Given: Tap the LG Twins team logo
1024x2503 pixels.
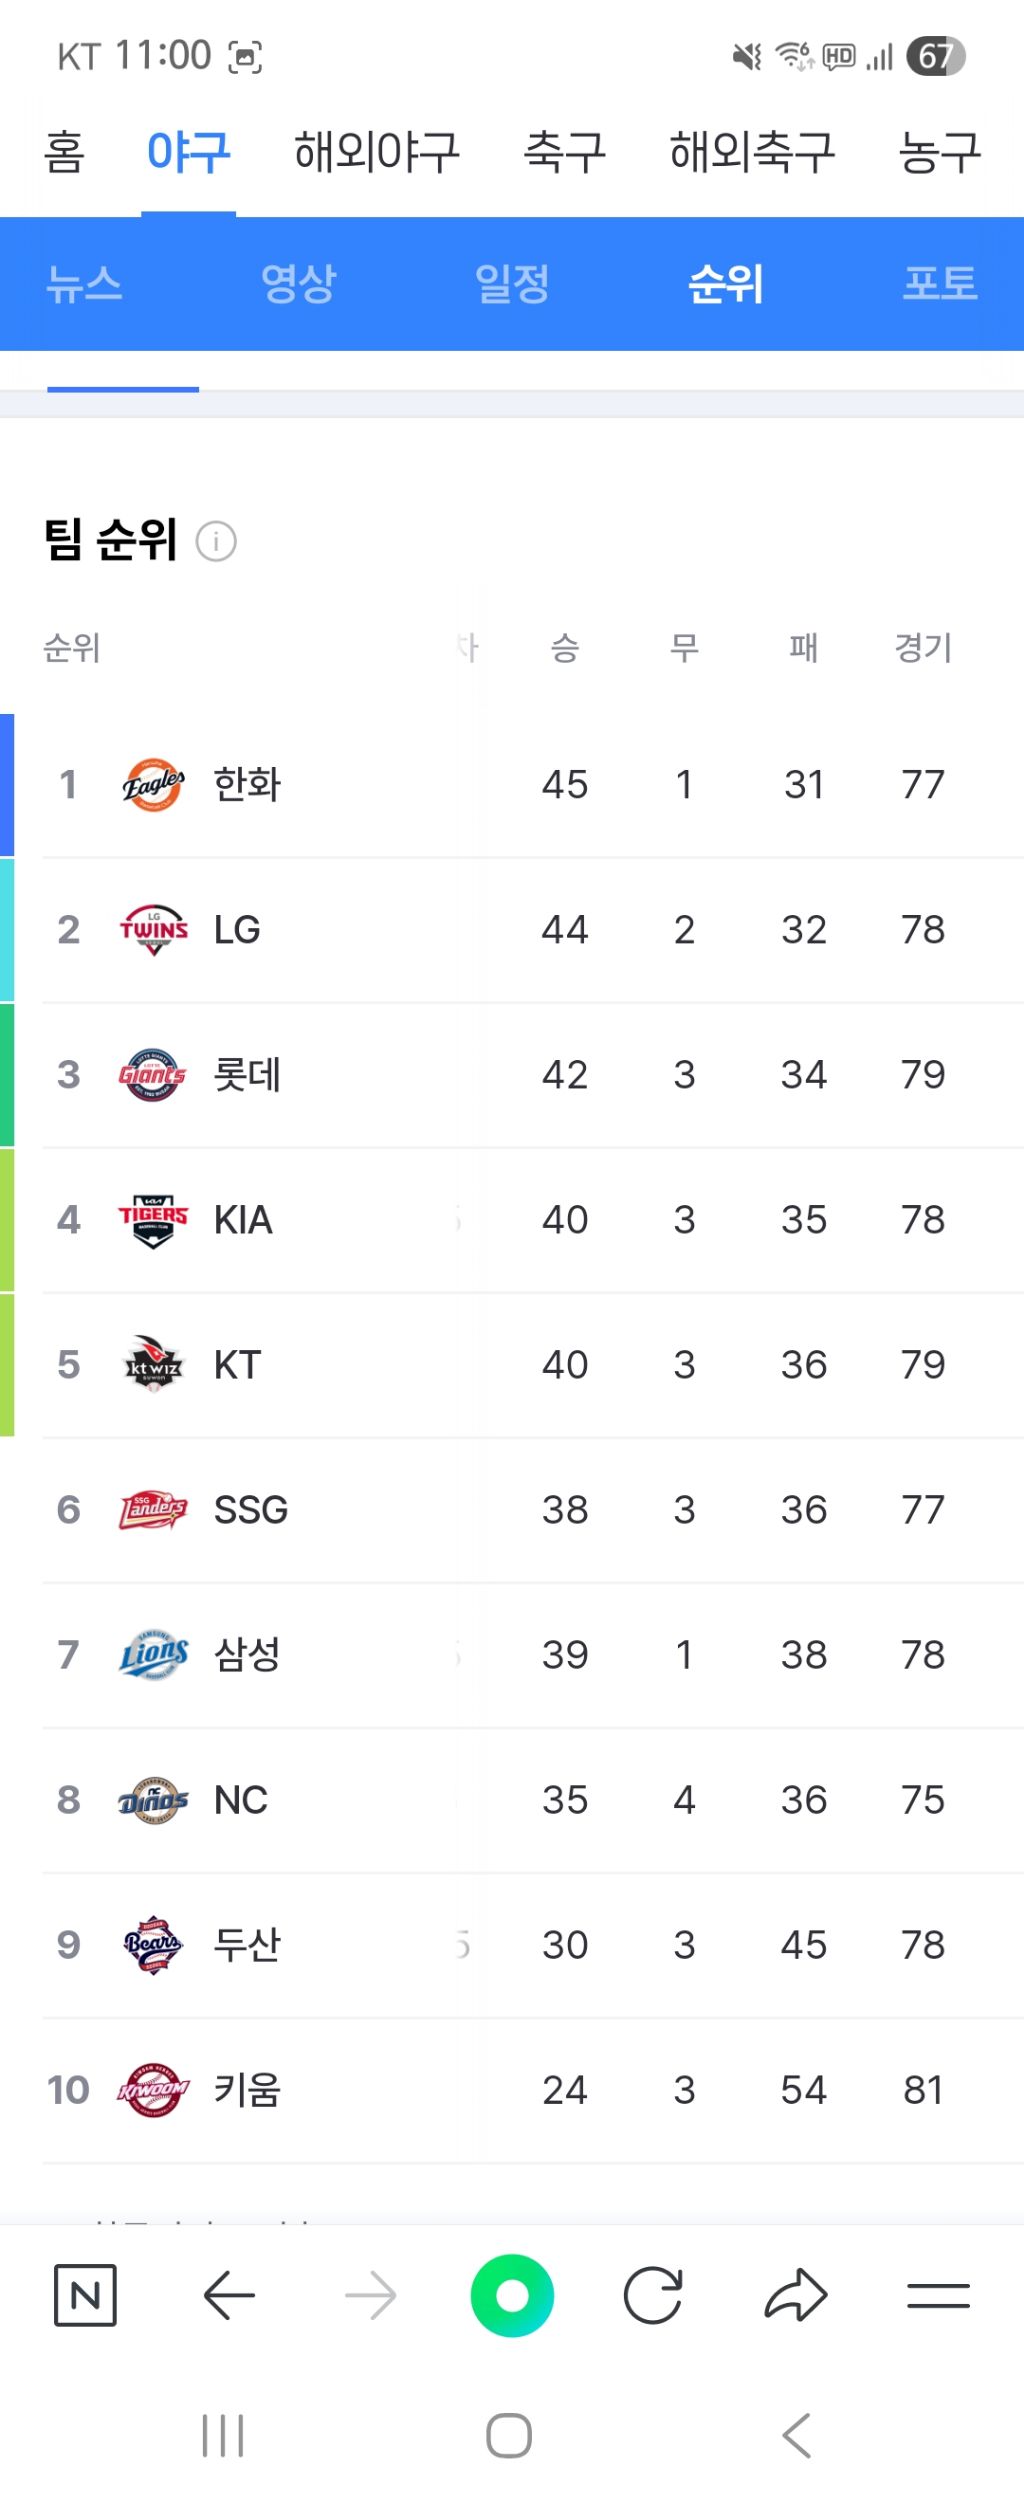Looking at the screenshot, I should (x=153, y=930).
